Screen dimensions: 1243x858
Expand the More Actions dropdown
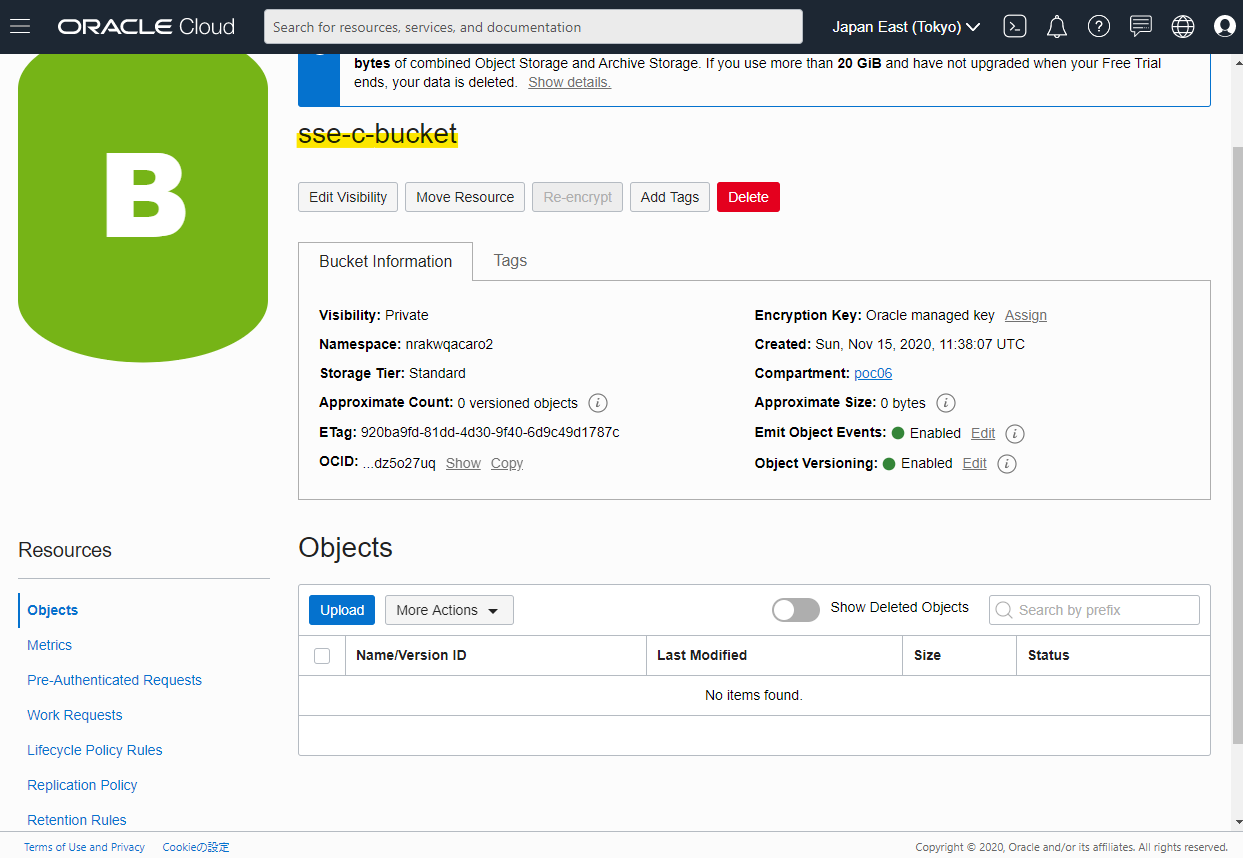[449, 610]
